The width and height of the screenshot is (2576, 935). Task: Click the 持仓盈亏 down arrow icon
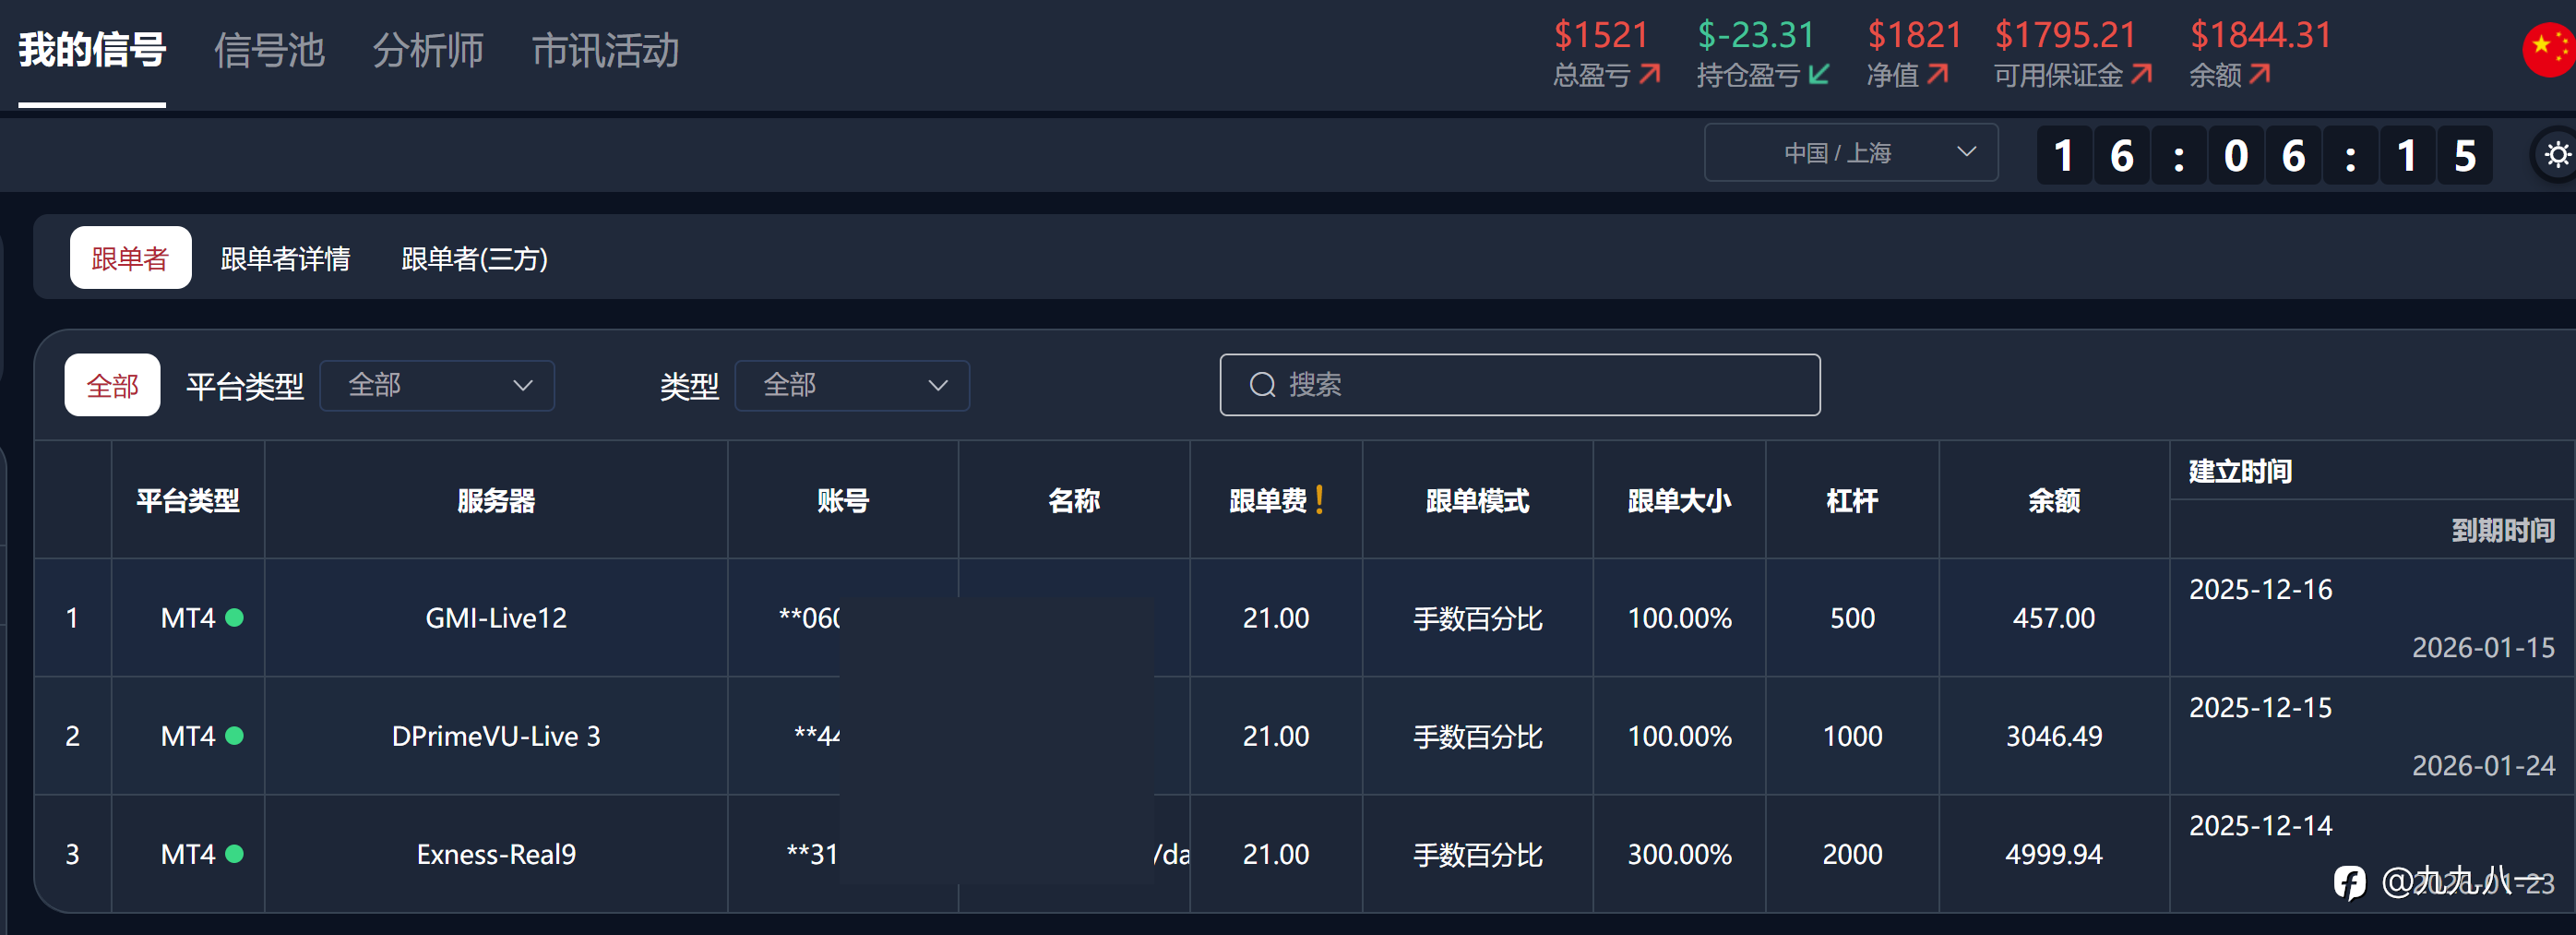[x=1819, y=75]
